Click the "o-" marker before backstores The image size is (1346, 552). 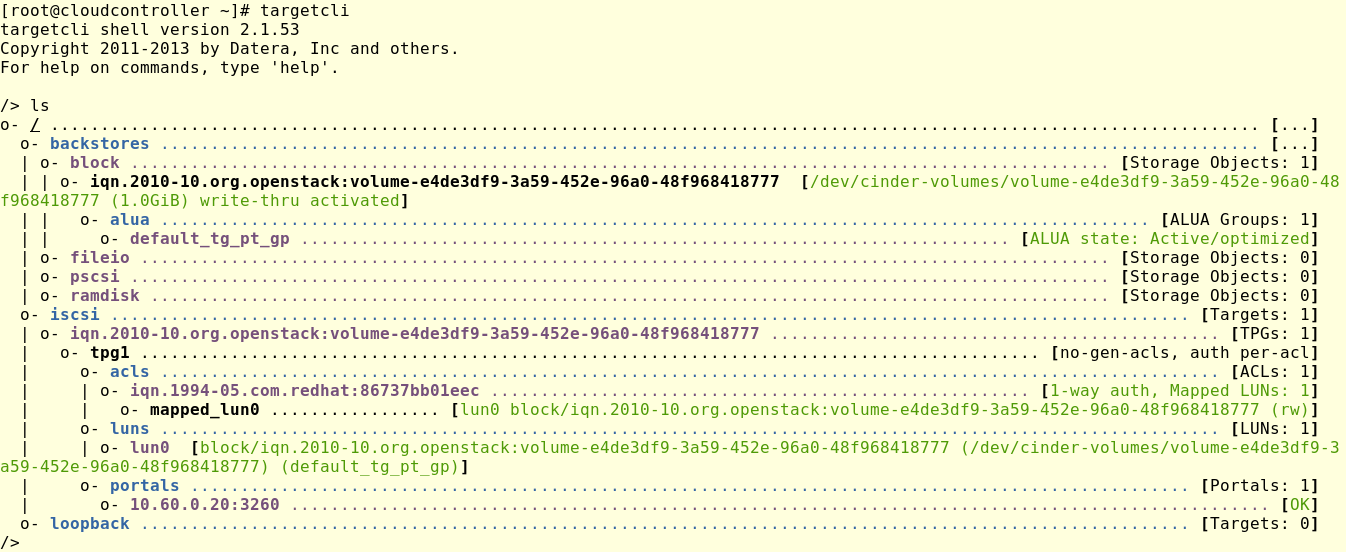[29, 144]
